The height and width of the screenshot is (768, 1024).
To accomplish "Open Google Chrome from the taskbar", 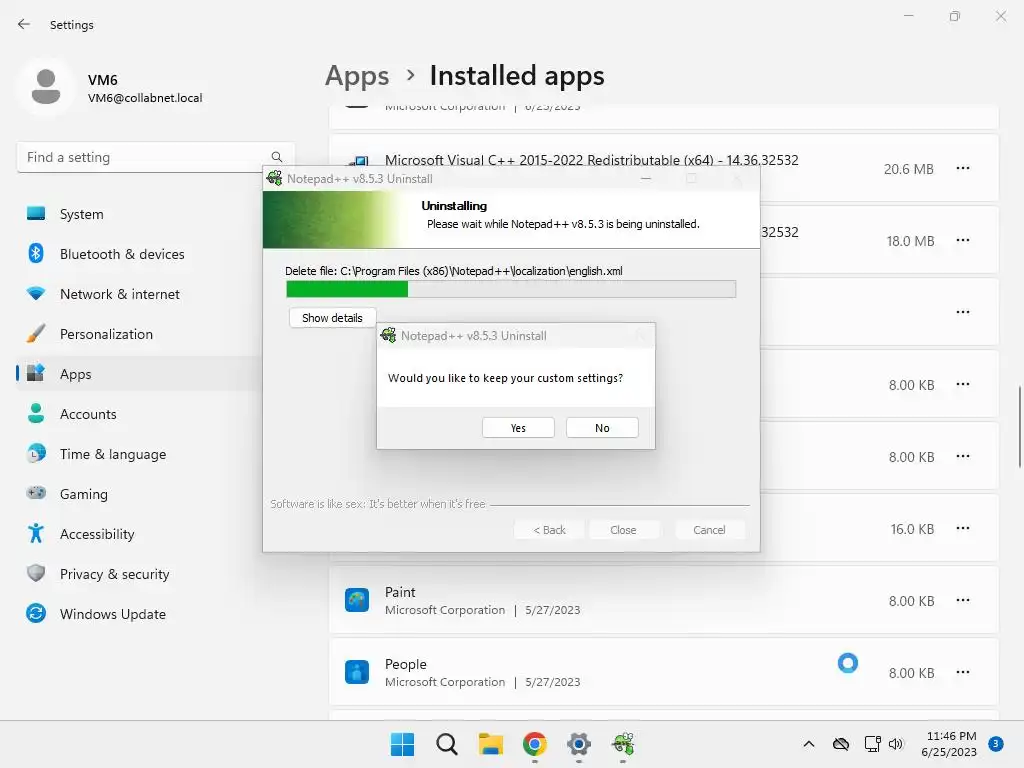I will (x=535, y=744).
